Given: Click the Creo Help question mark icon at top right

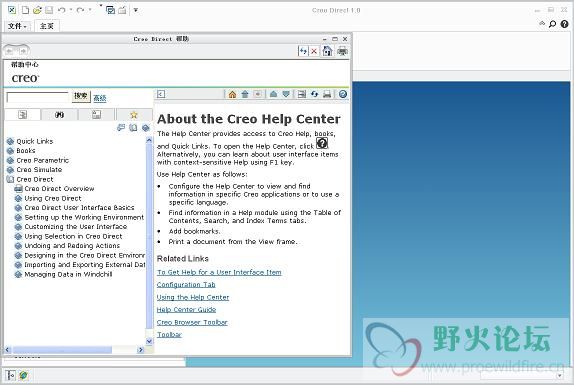Looking at the screenshot, I should point(564,24).
